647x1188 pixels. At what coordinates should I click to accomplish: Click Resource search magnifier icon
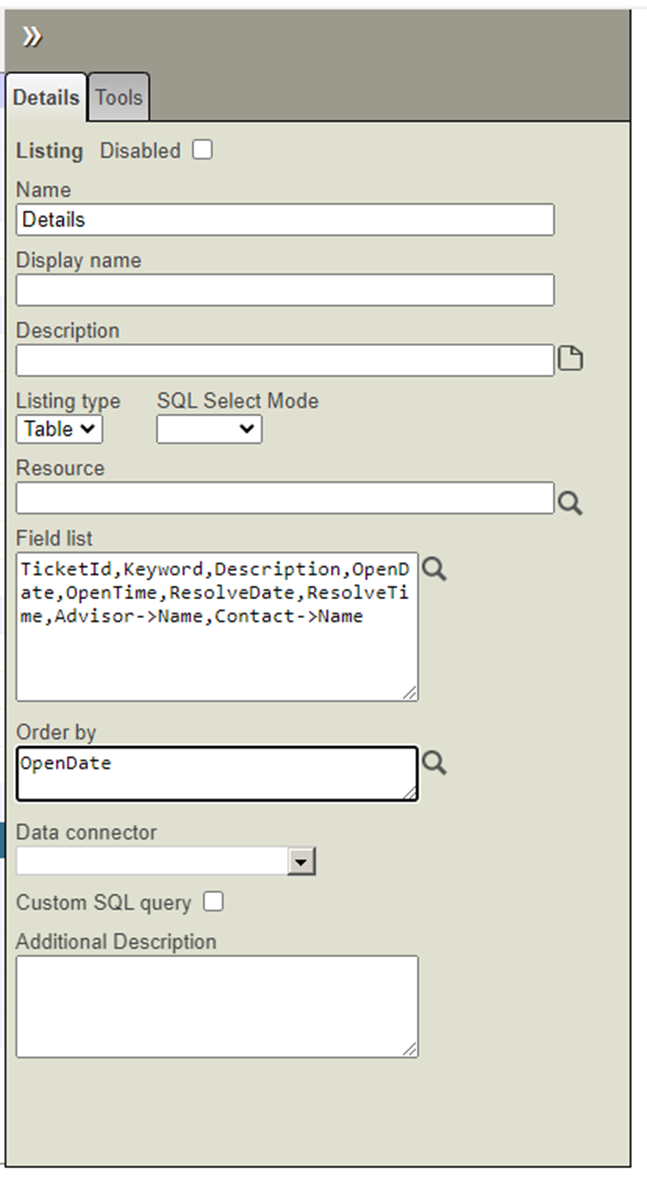(x=569, y=502)
